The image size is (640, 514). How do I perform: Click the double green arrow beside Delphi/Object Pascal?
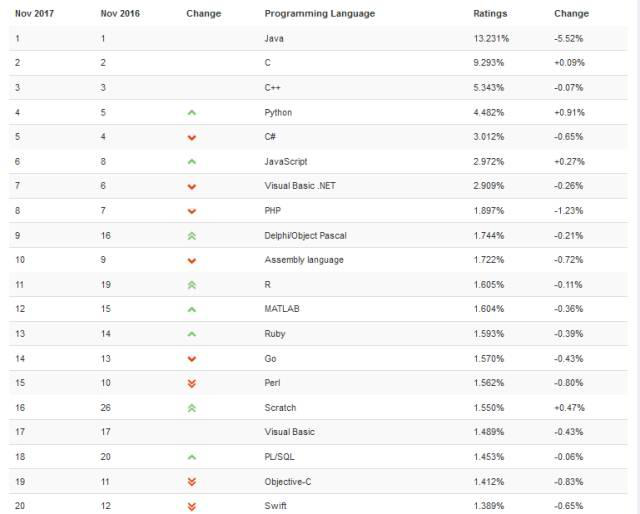[x=192, y=236]
